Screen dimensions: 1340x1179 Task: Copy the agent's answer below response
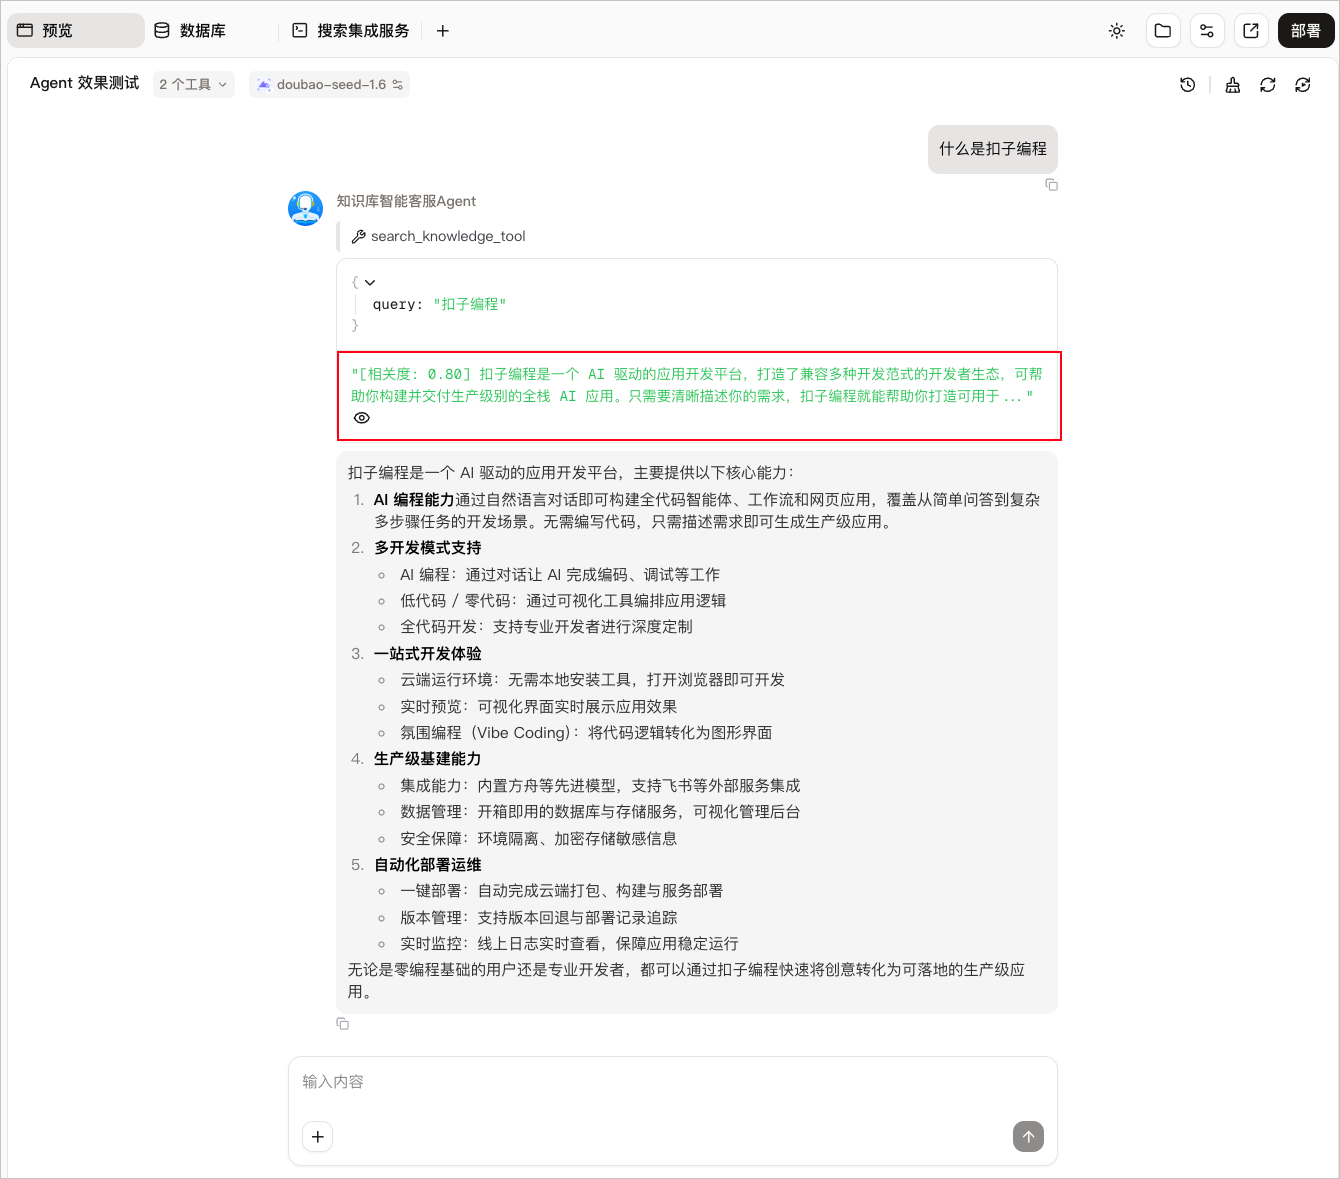click(343, 1024)
